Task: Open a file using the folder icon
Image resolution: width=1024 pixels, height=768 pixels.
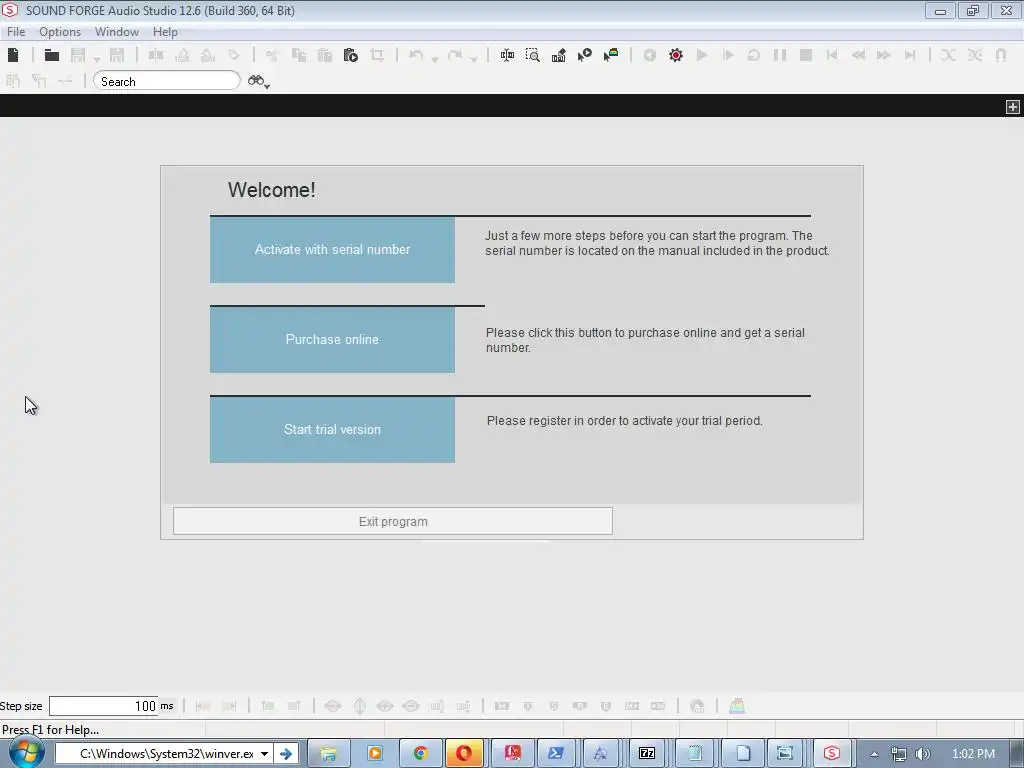Action: [x=52, y=55]
